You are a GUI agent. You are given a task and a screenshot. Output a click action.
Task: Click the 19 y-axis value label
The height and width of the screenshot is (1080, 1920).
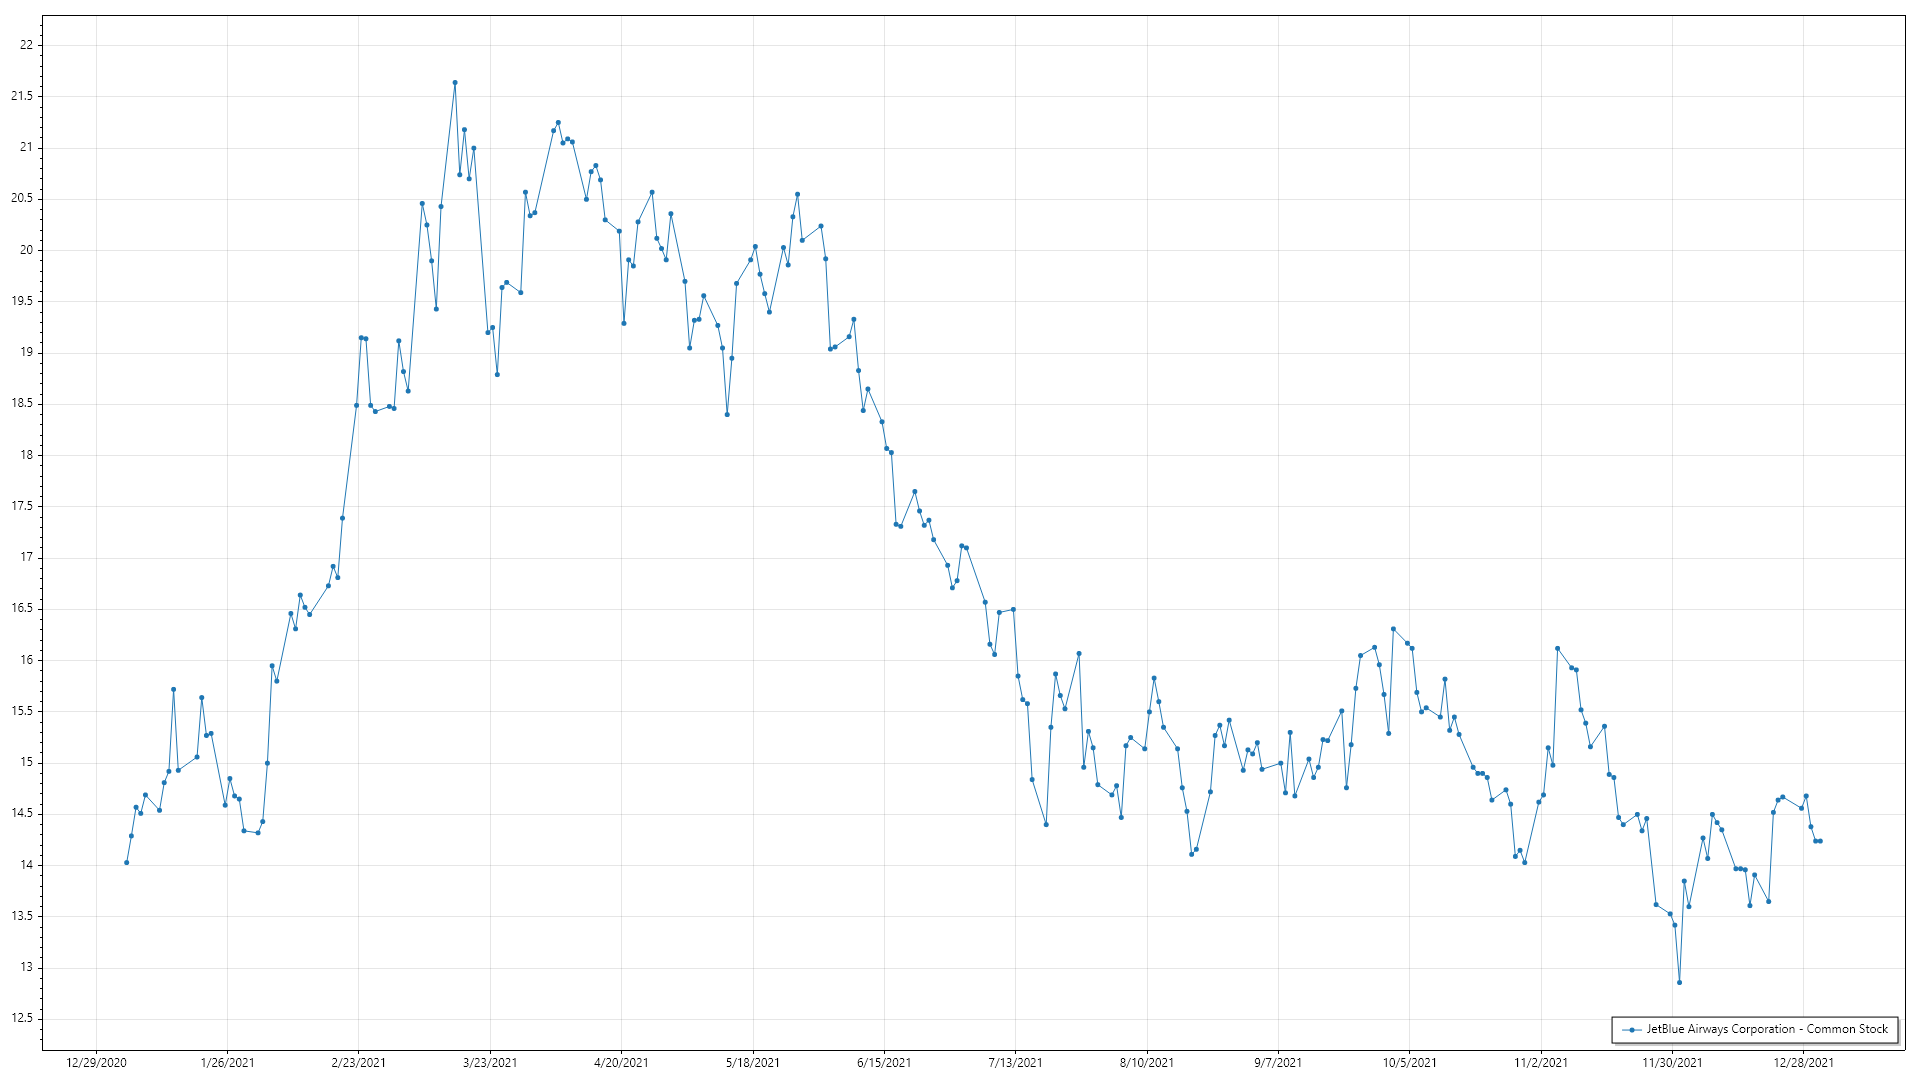pos(26,352)
